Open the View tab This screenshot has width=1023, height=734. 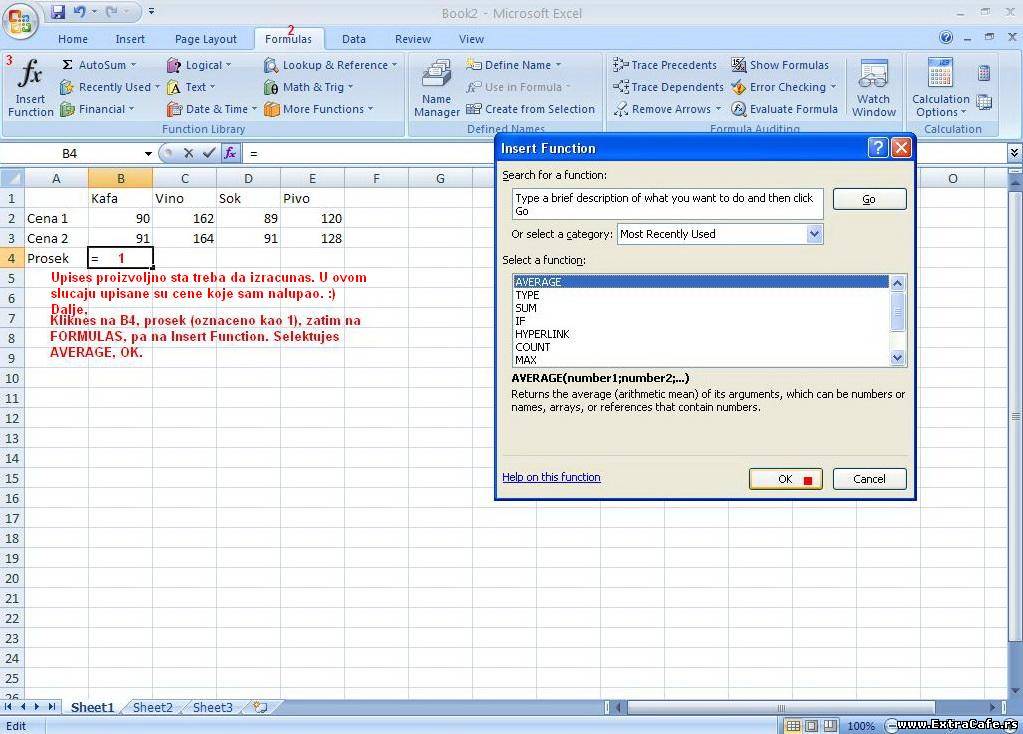(471, 39)
